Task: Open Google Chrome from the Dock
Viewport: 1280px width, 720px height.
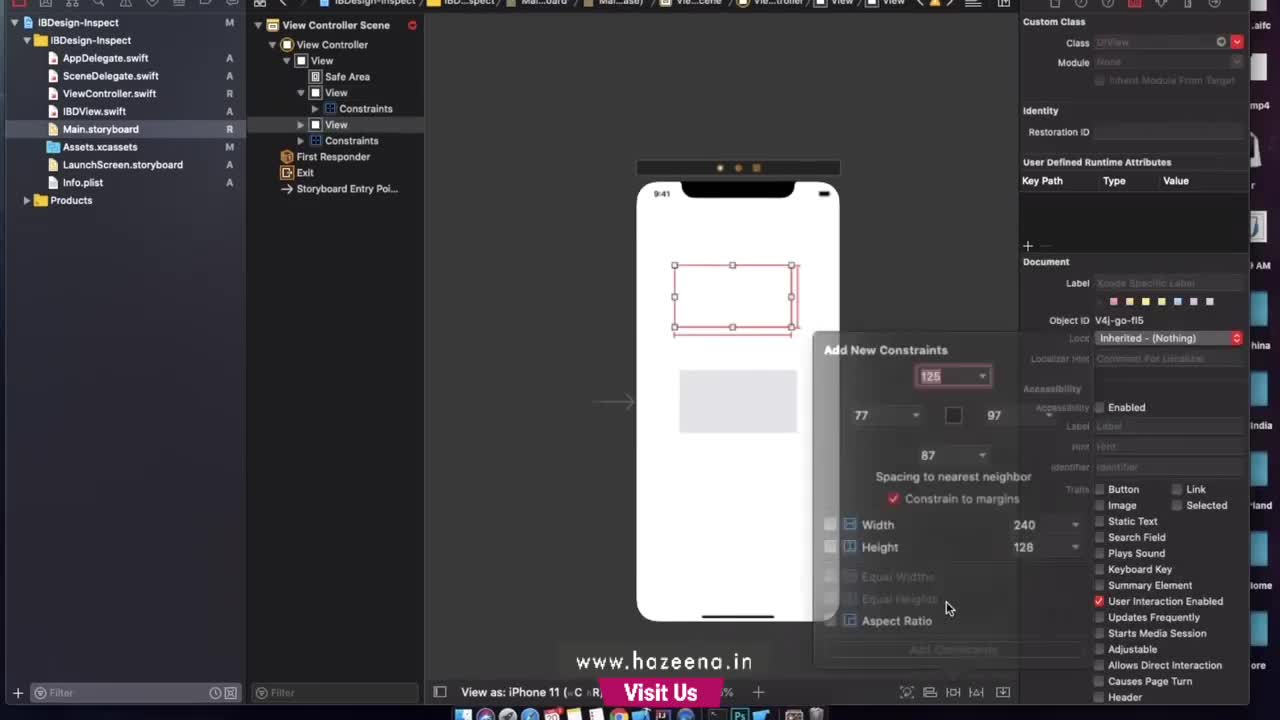Action: click(619, 714)
